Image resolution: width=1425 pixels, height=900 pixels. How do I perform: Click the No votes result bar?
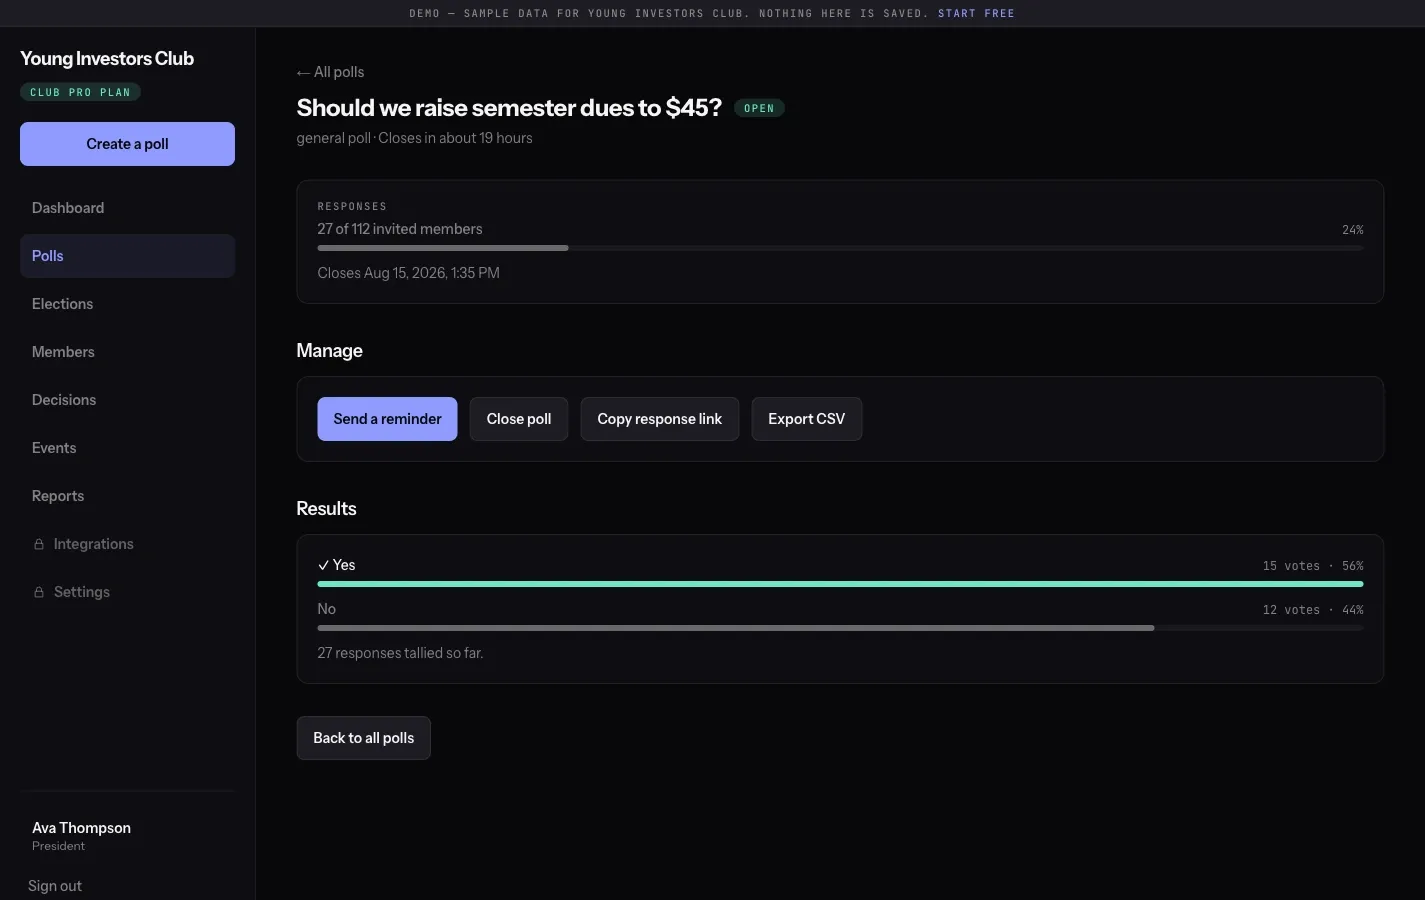tap(840, 628)
